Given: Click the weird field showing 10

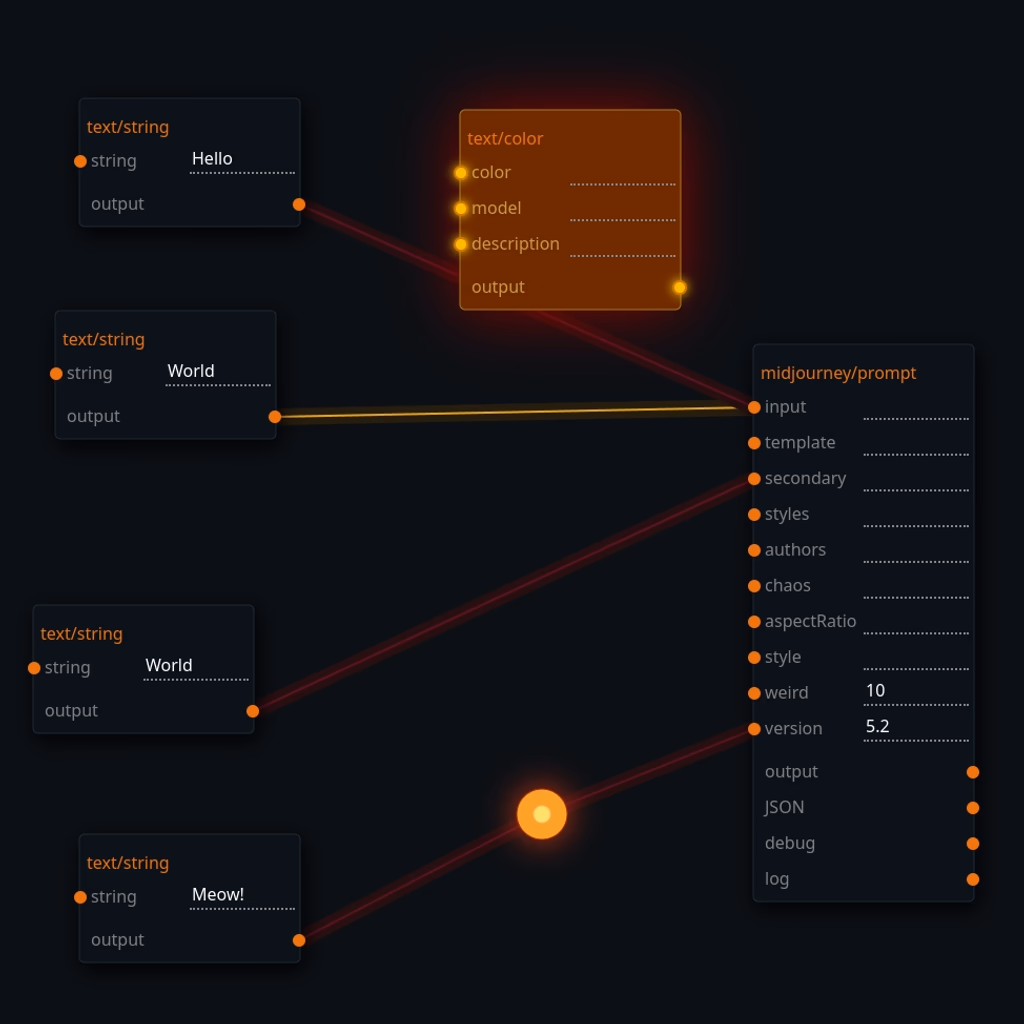Looking at the screenshot, I should tap(916, 692).
